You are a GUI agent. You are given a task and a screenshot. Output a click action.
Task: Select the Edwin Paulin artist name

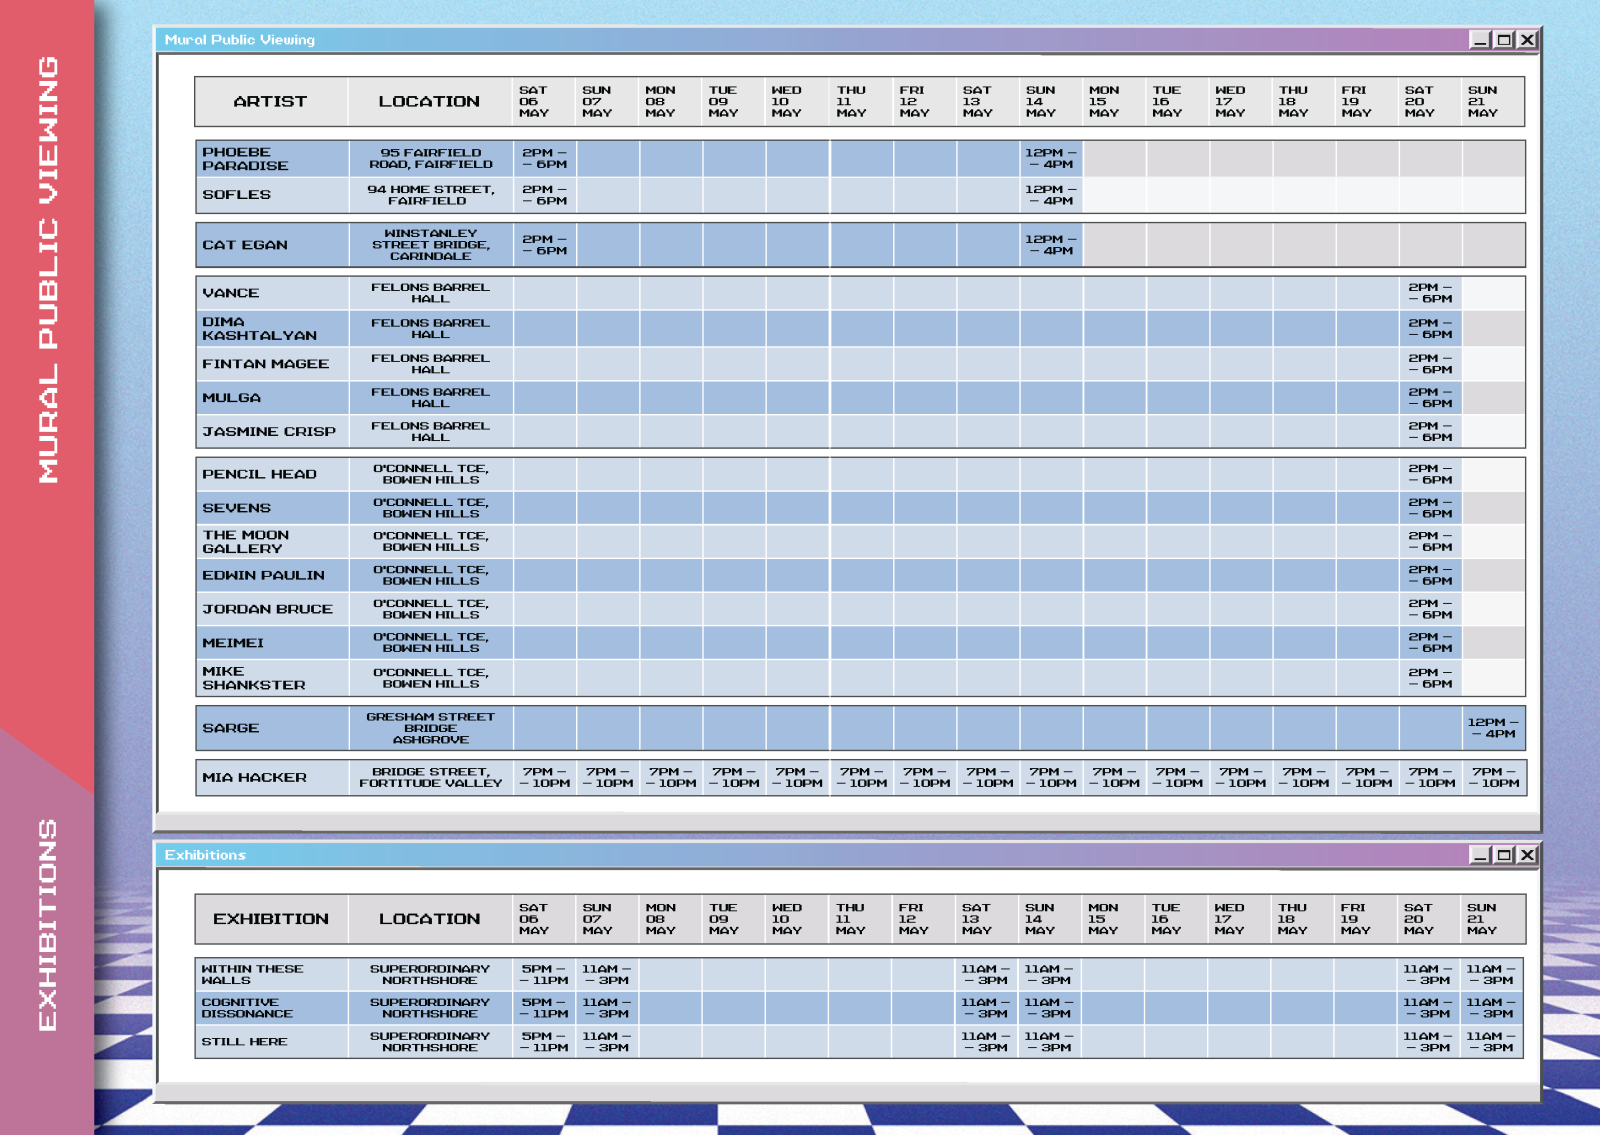pos(264,576)
